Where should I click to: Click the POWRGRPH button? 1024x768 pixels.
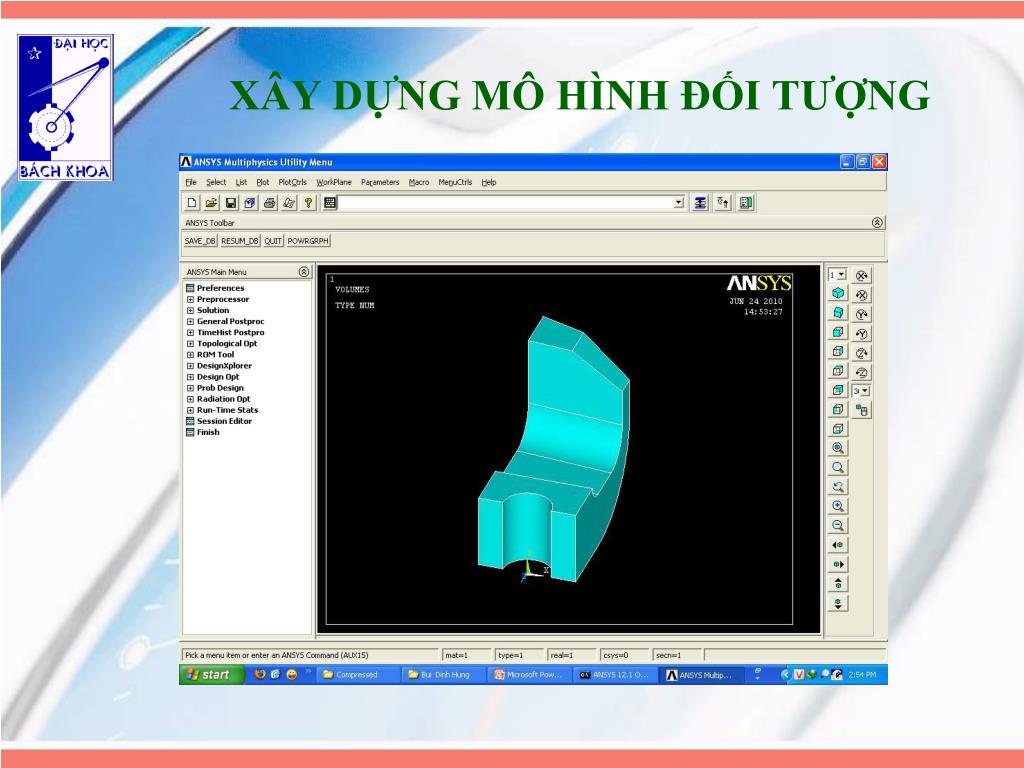(308, 241)
